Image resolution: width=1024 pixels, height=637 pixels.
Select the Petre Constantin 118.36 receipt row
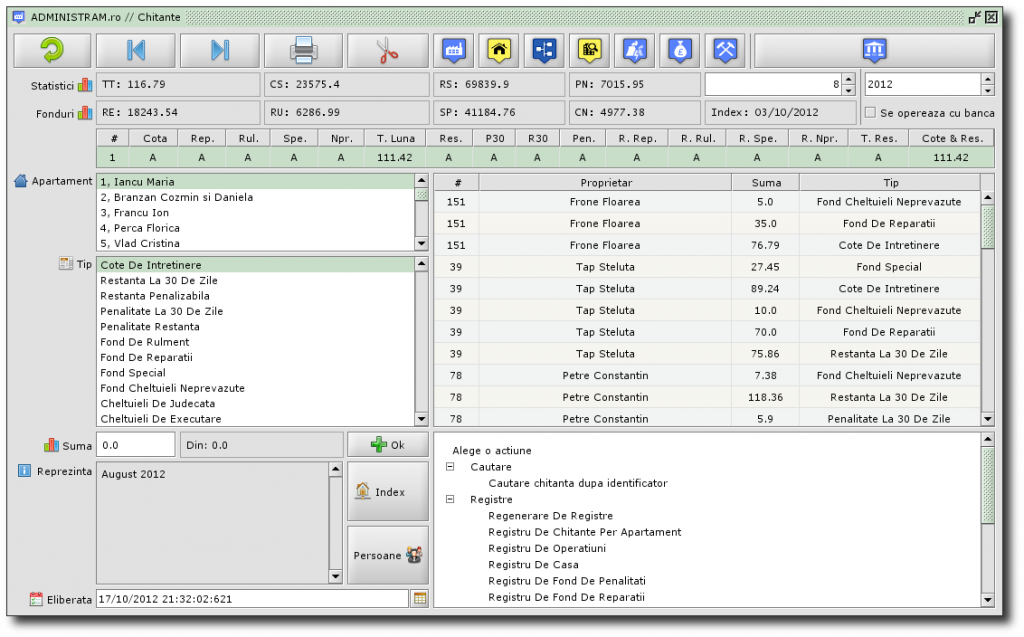[707, 397]
